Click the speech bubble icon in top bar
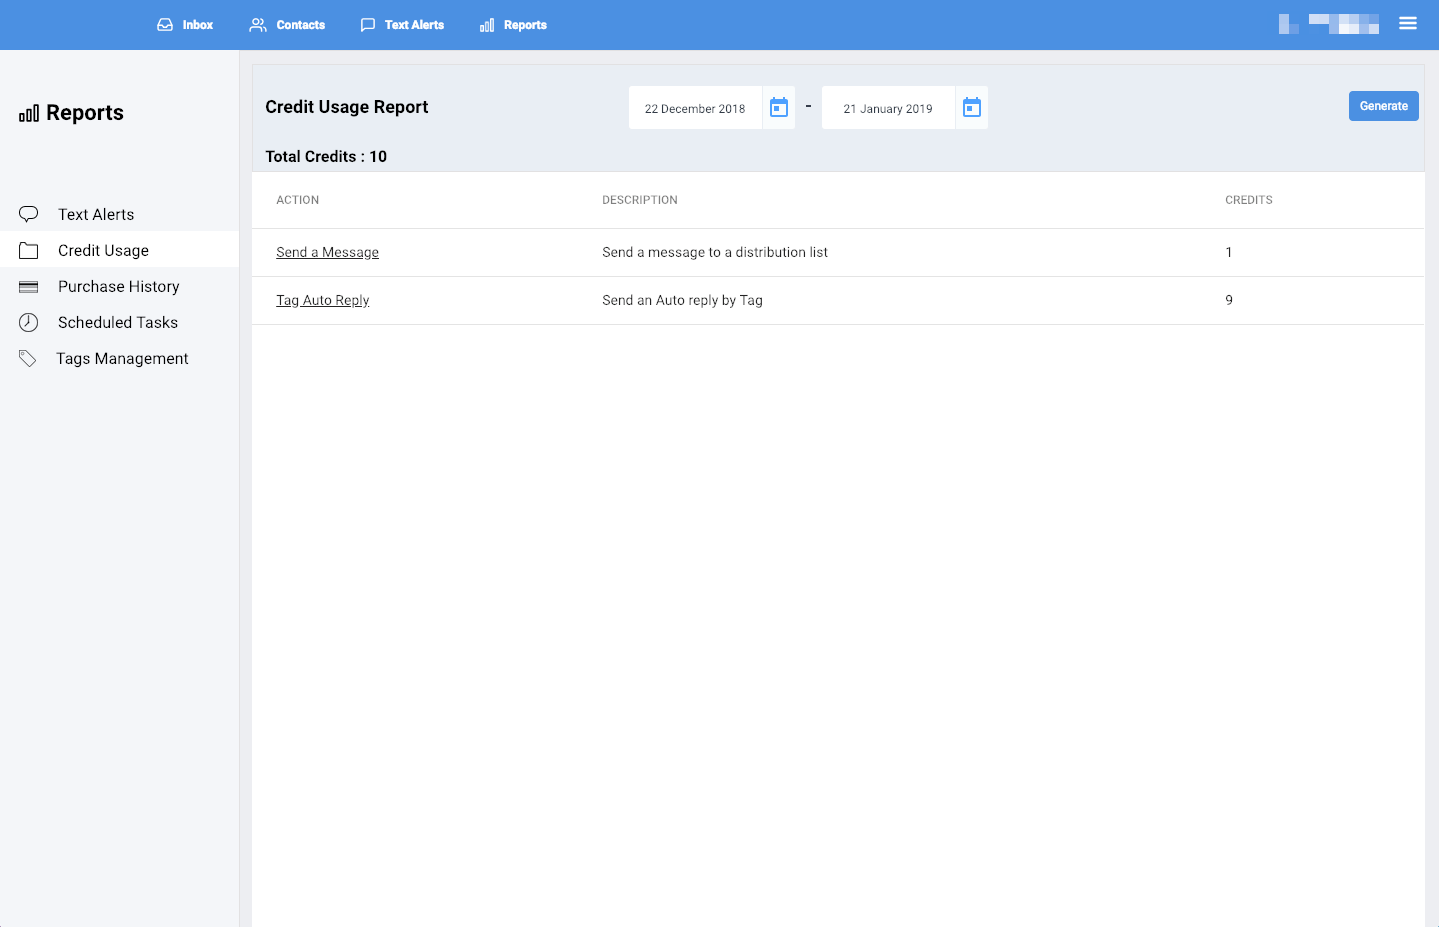The image size is (1439, 927). point(368,25)
